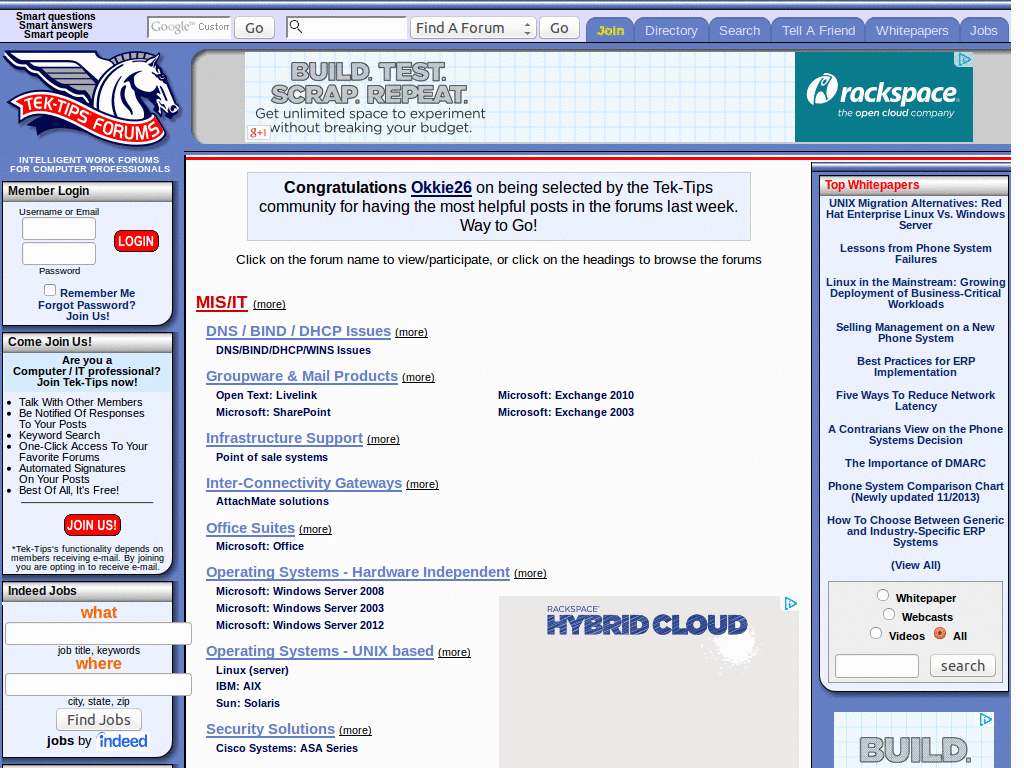Click the red LOGIN button
Image resolution: width=1024 pixels, height=768 pixels.
tap(136, 241)
